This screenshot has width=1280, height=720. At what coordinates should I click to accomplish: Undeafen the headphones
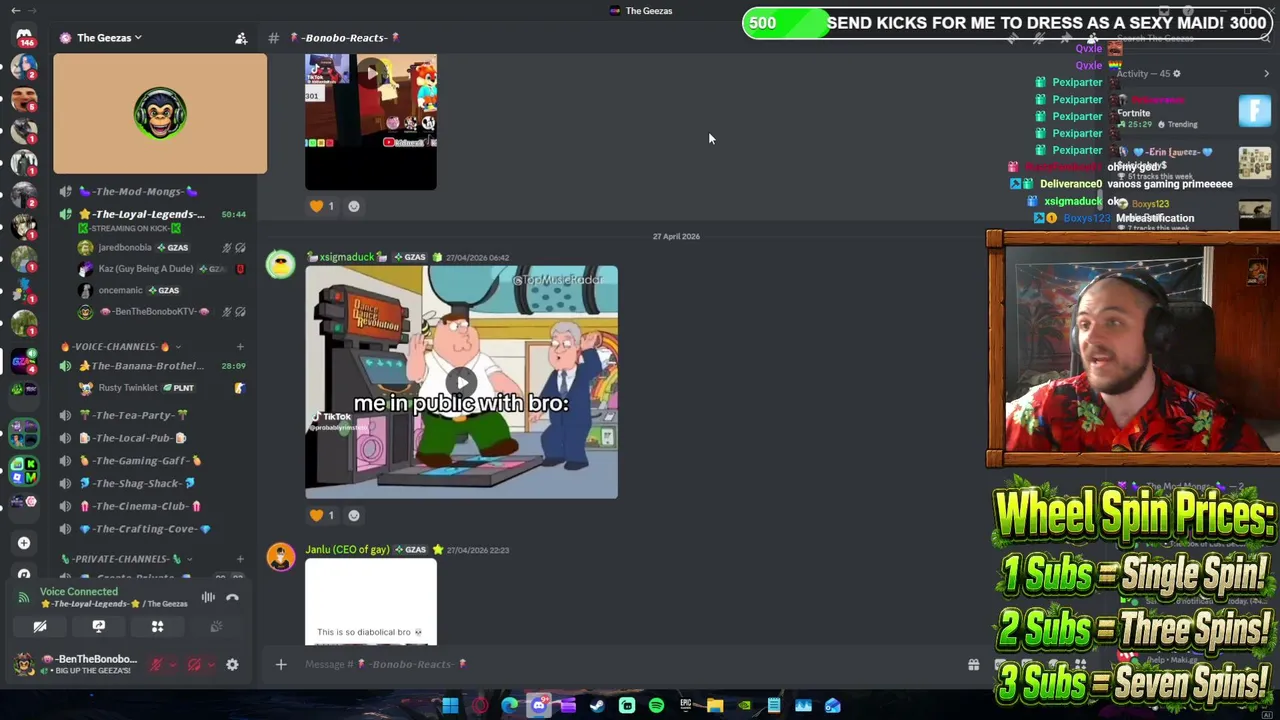pos(194,665)
